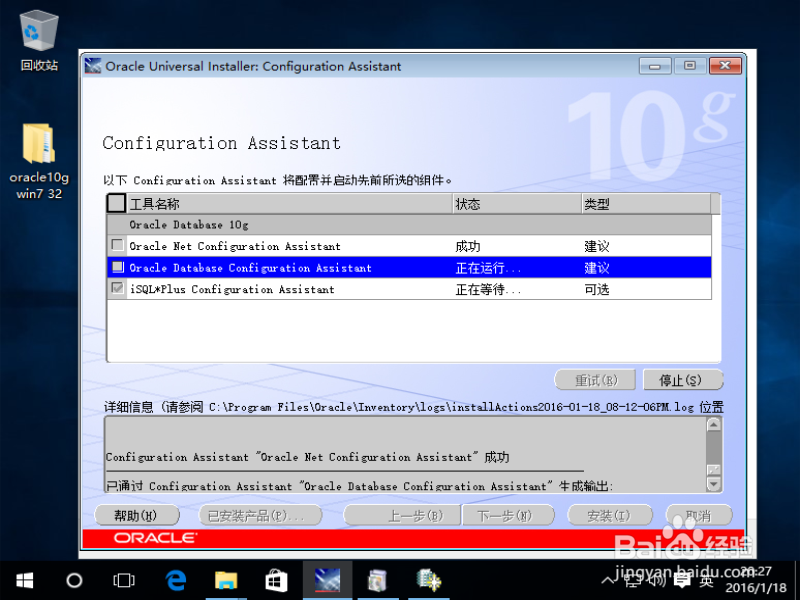The width and height of the screenshot is (800, 600).
Task: Open File Explorer from the taskbar
Action: 225,580
